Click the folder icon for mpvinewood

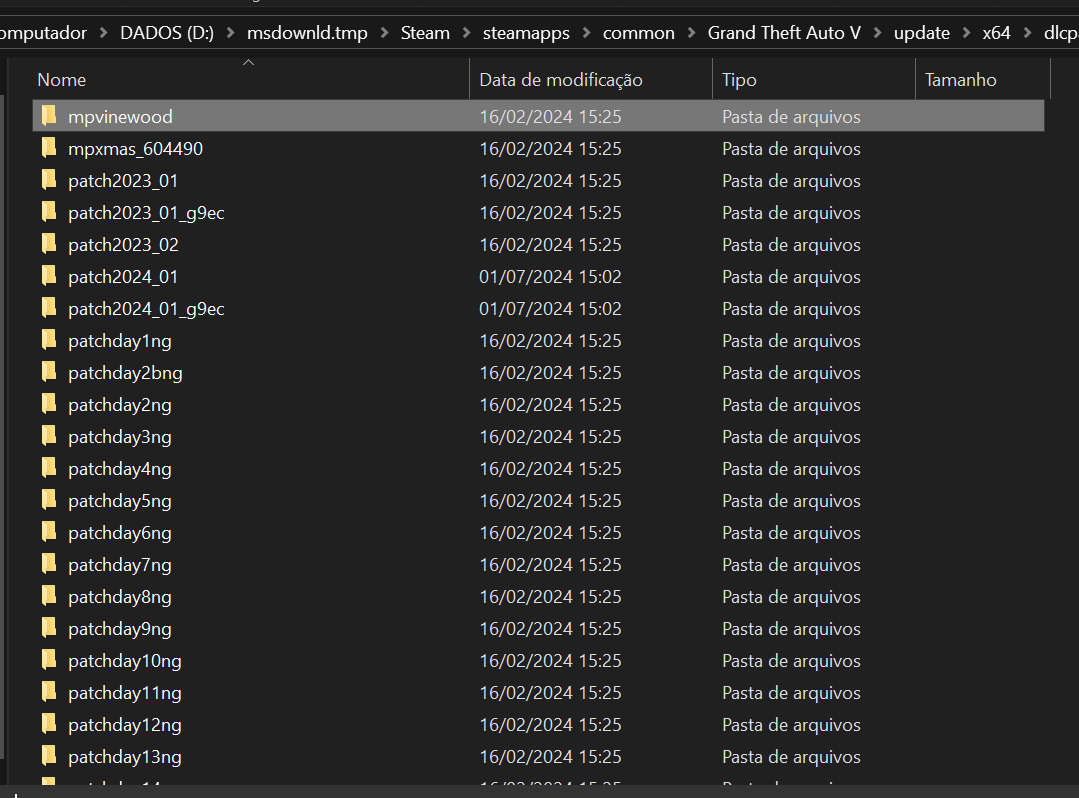pos(49,117)
